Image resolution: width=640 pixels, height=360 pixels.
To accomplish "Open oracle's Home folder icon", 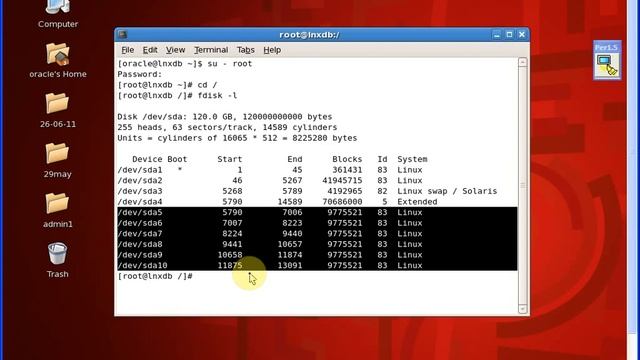I will pyautogui.click(x=58, y=54).
